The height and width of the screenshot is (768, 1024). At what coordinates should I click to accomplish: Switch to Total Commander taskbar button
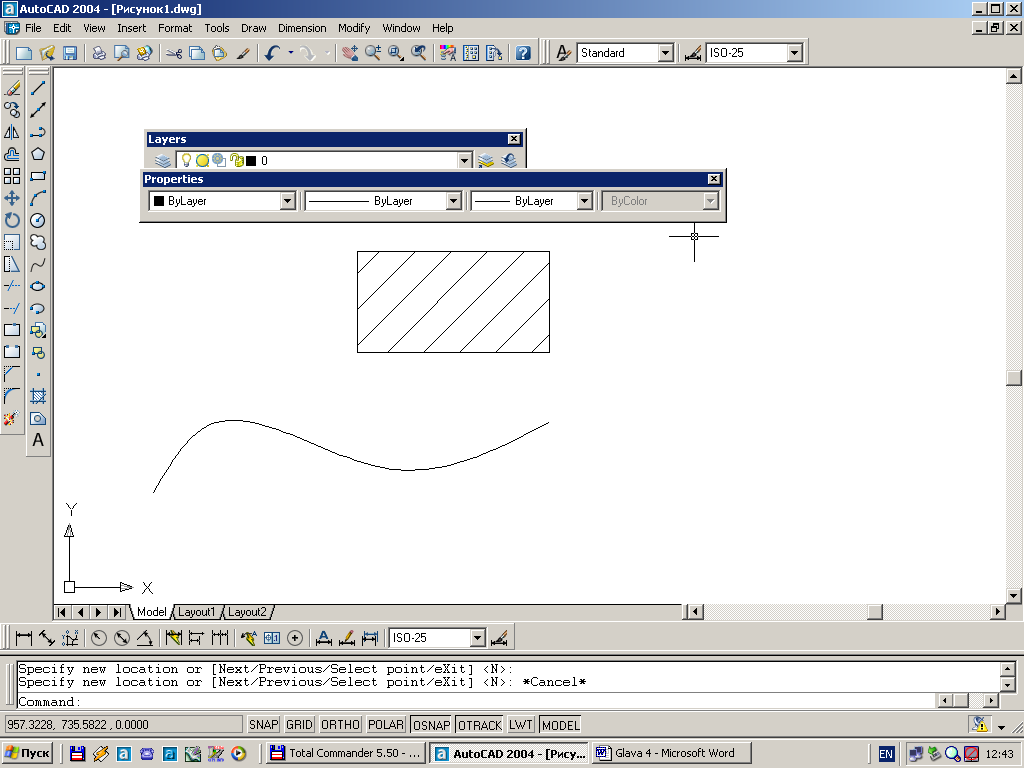pyautogui.click(x=346, y=753)
